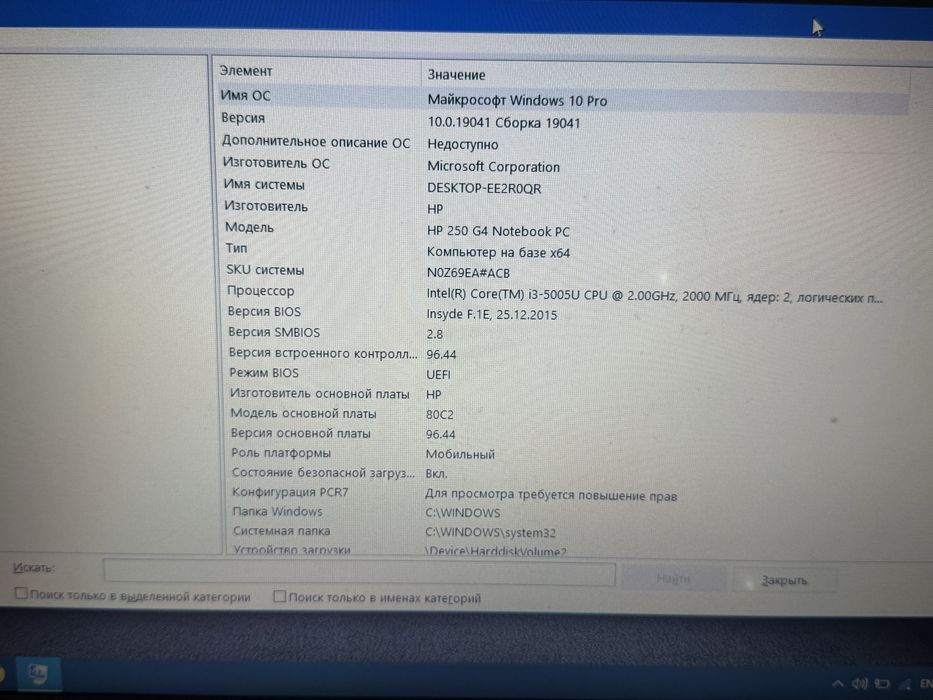
Task: Select the "Тип" row label
Action: 236,248
